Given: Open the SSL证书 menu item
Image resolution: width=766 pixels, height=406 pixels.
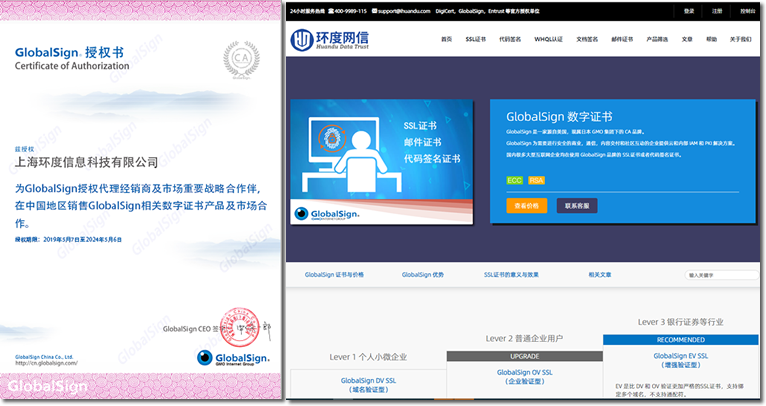Looking at the screenshot, I should pos(475,39).
